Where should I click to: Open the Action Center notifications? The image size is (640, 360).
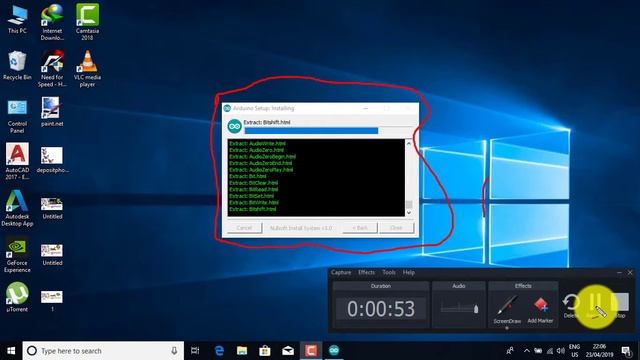click(627, 351)
